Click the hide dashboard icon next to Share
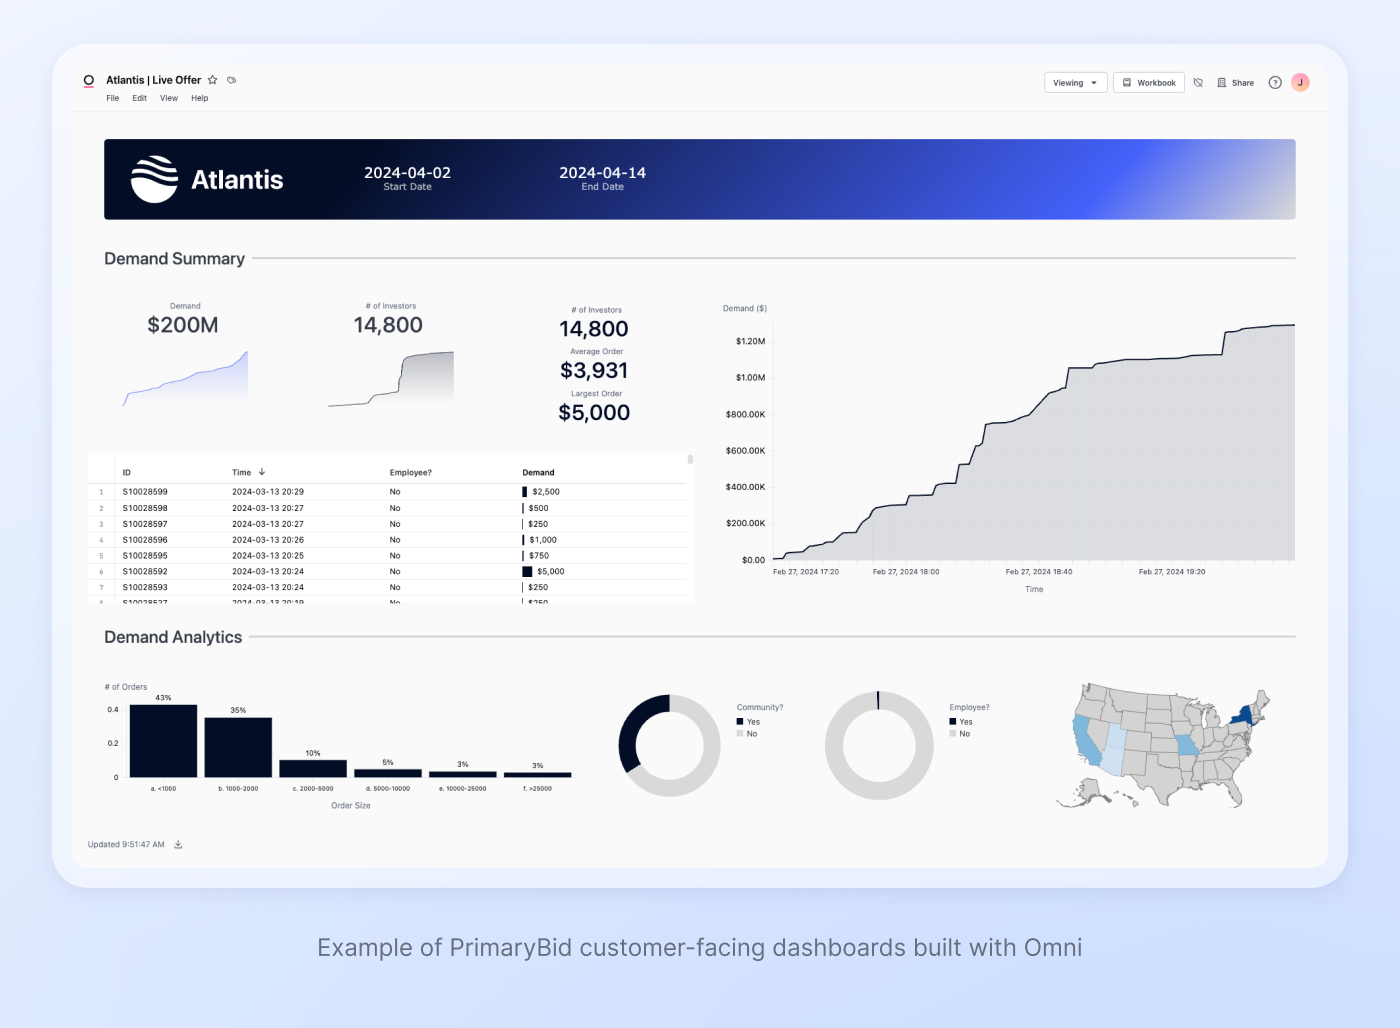Viewport: 1400px width, 1028px height. click(x=1198, y=82)
